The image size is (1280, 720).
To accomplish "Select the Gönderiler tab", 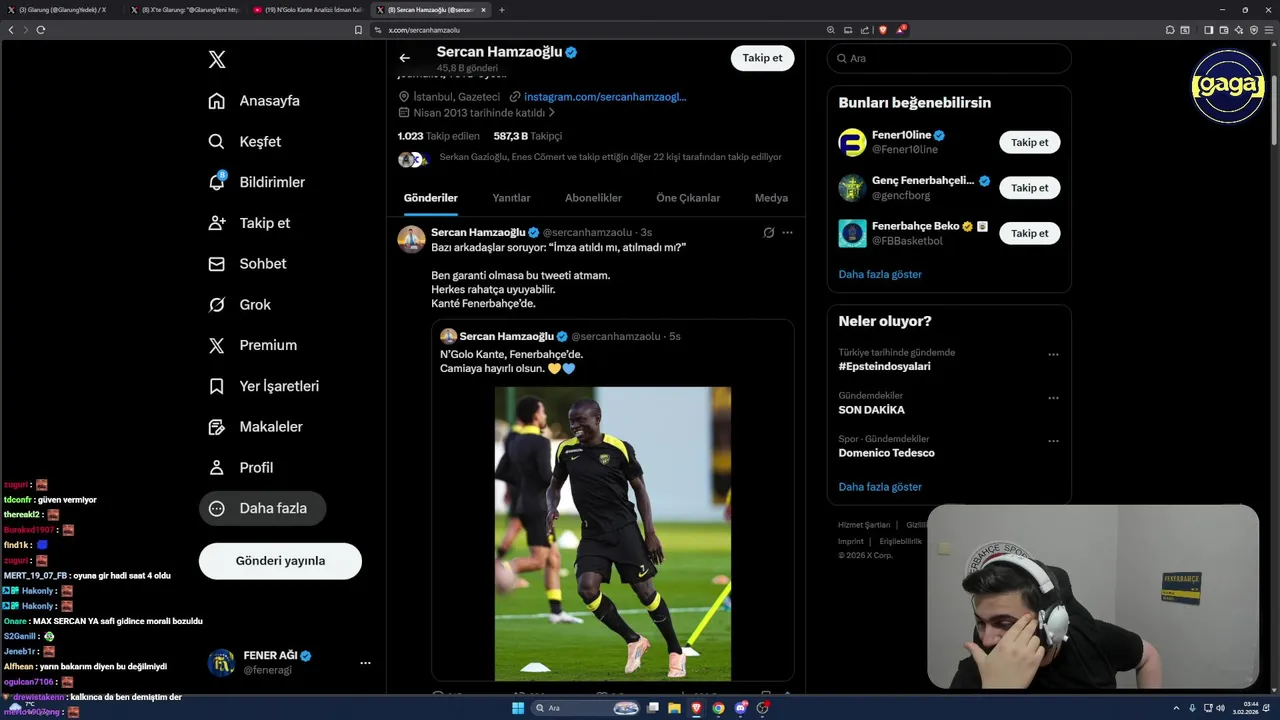I will coord(431,198).
